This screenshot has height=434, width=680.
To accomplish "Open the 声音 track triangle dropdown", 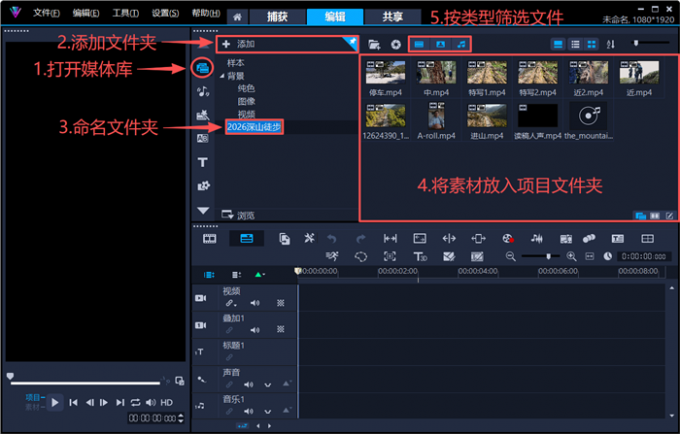I will click(286, 383).
